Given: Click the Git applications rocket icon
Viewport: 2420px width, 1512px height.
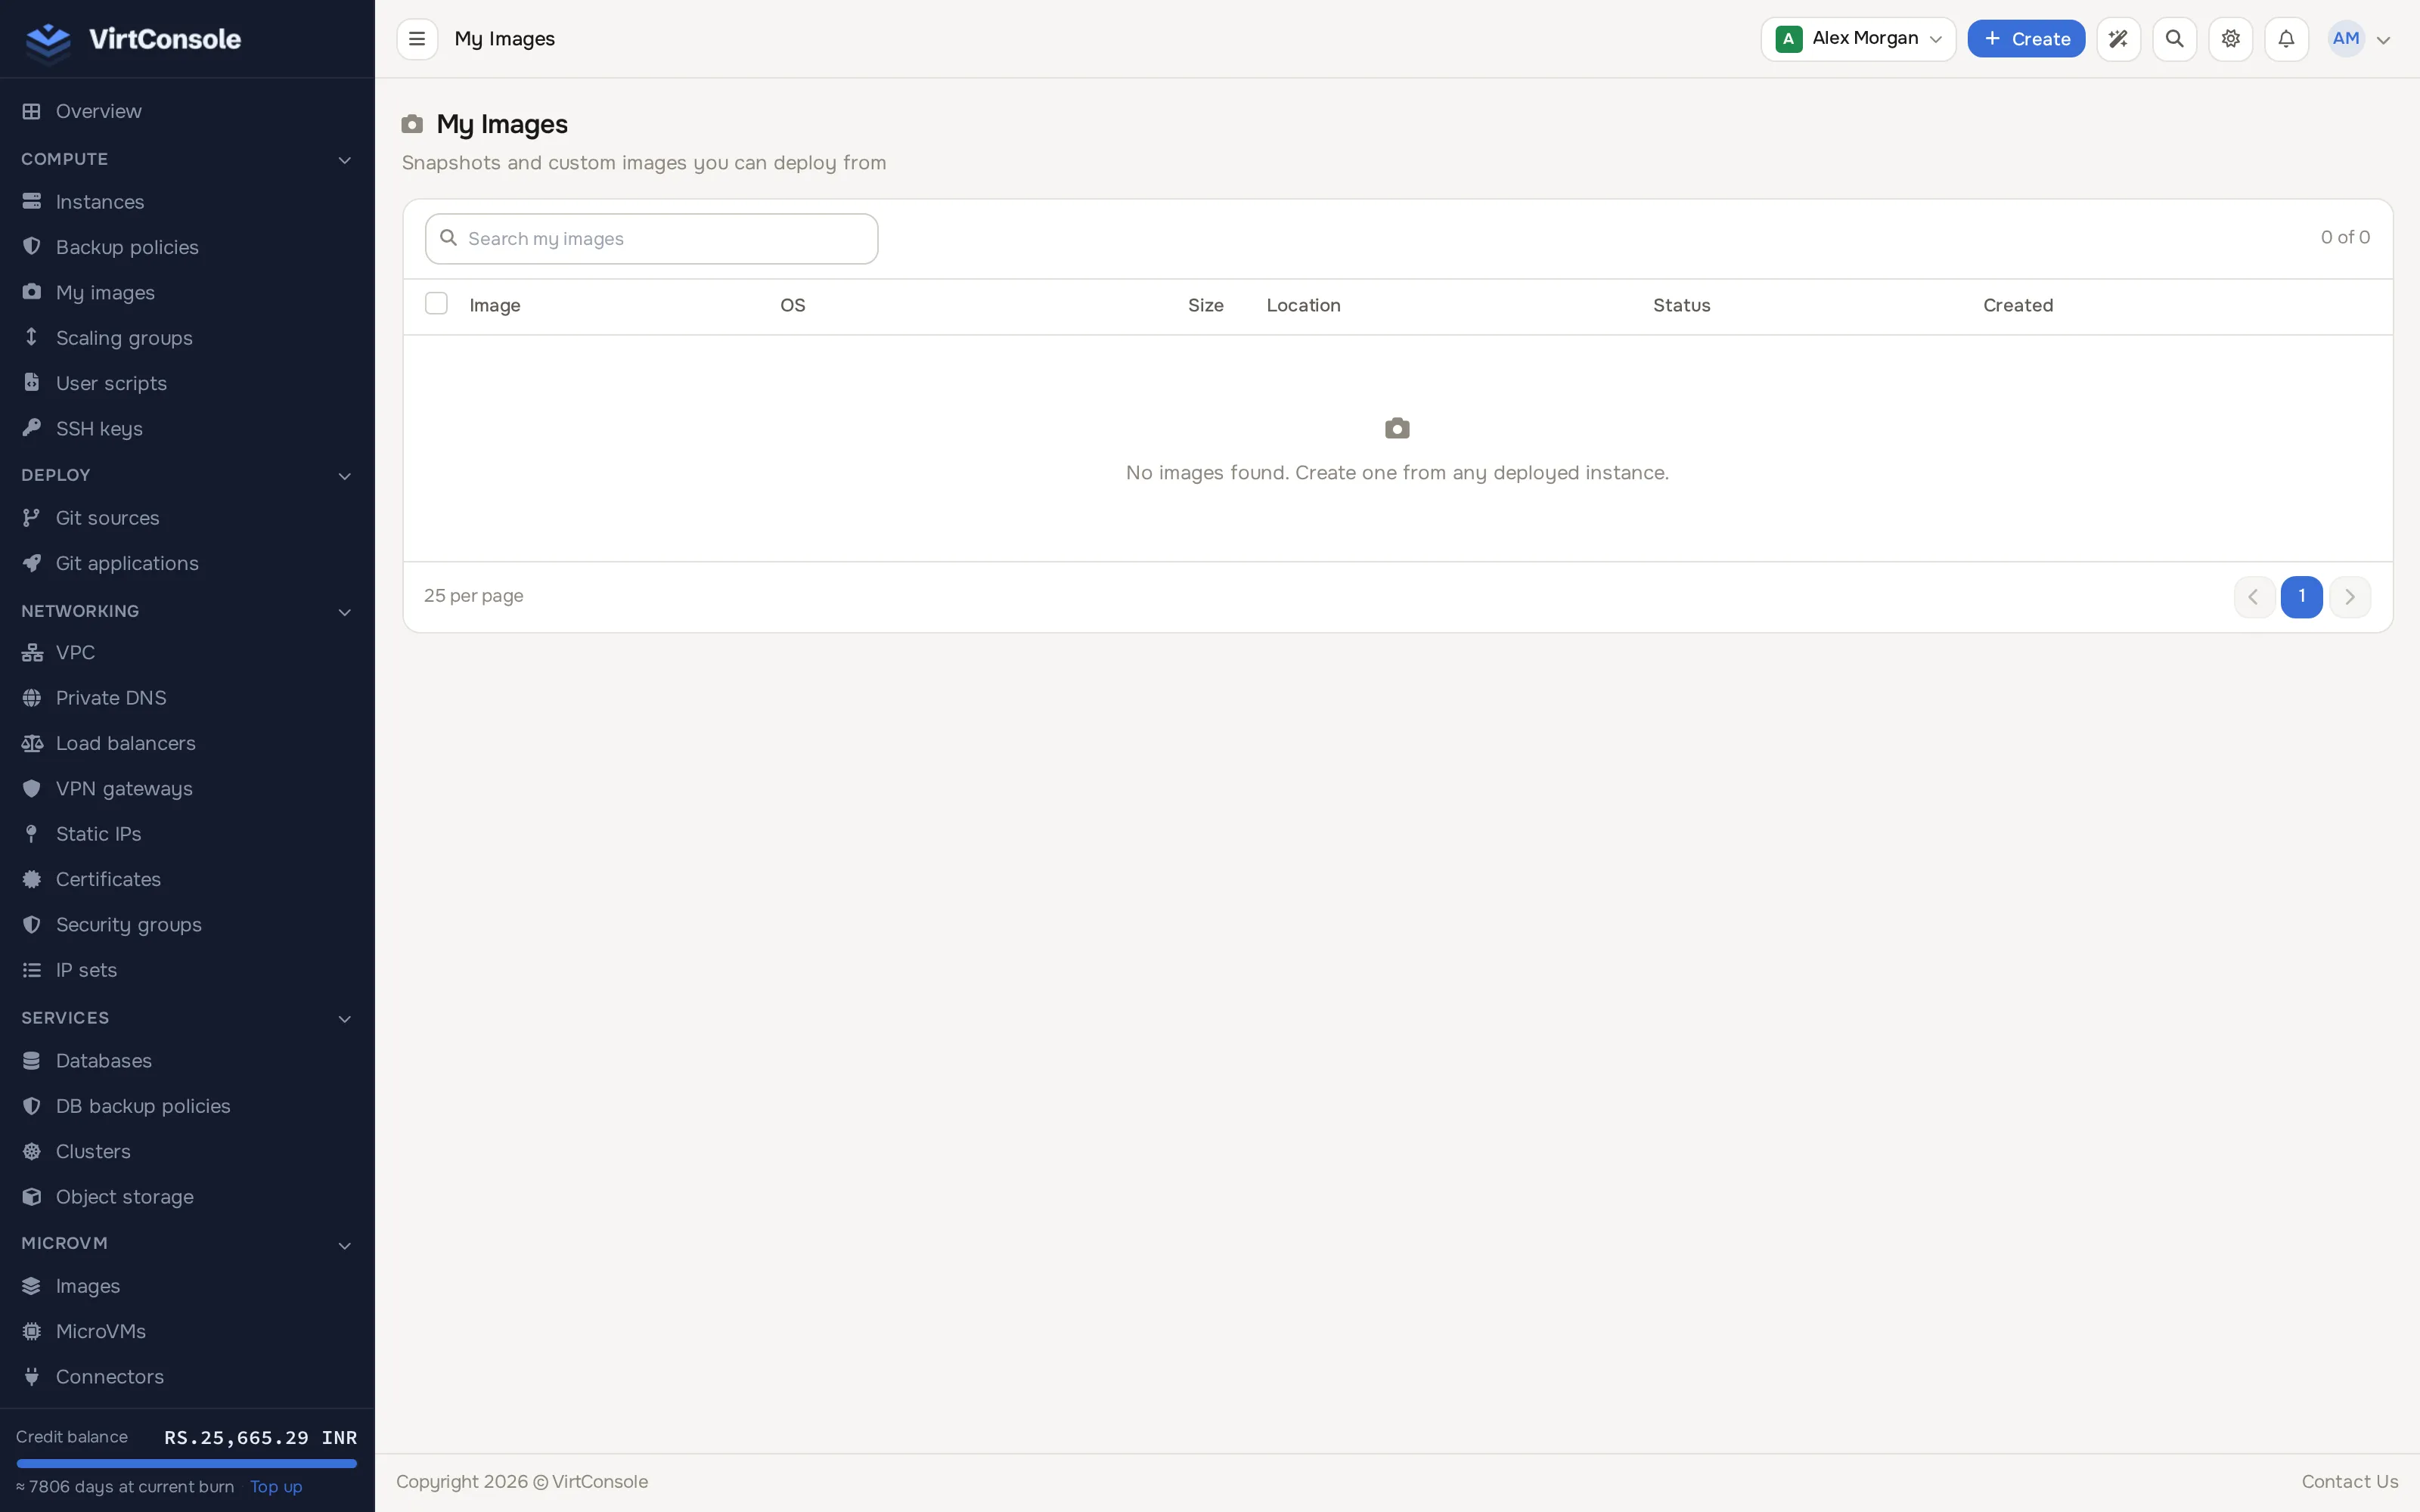Looking at the screenshot, I should tap(32, 563).
